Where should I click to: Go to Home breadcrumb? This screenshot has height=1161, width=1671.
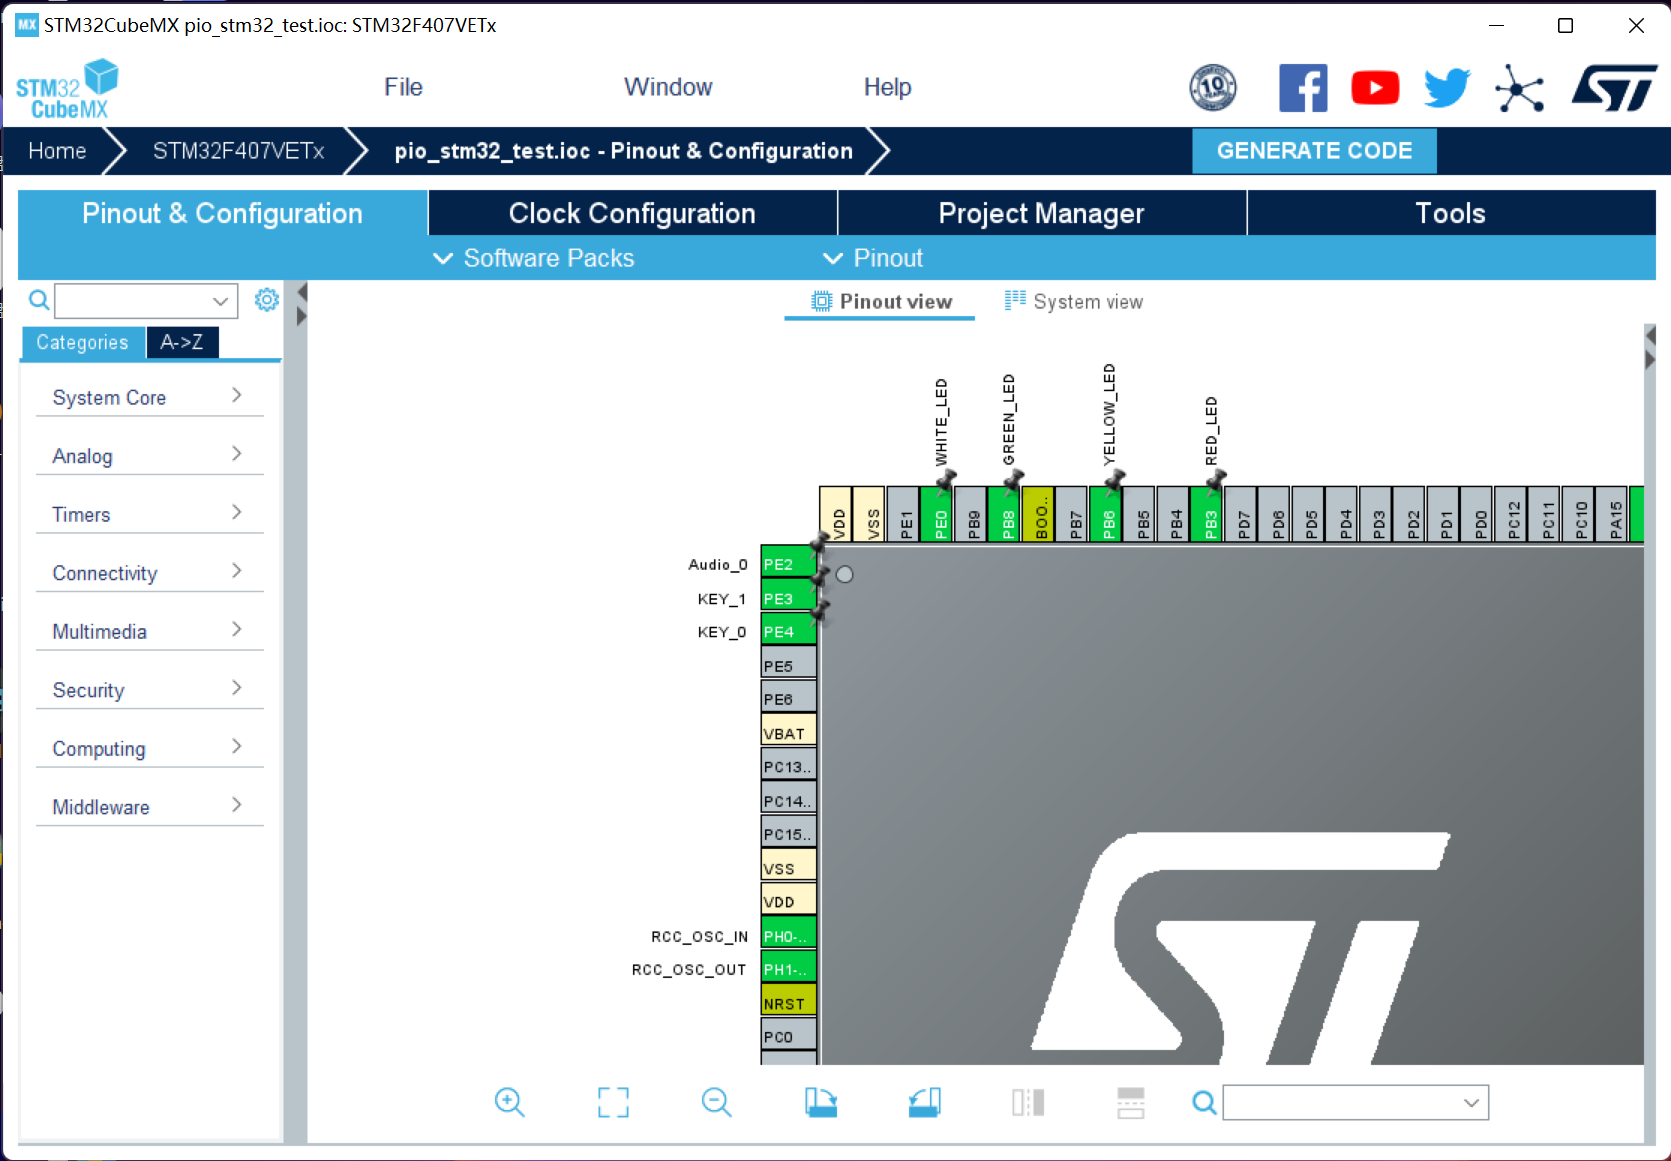57,151
